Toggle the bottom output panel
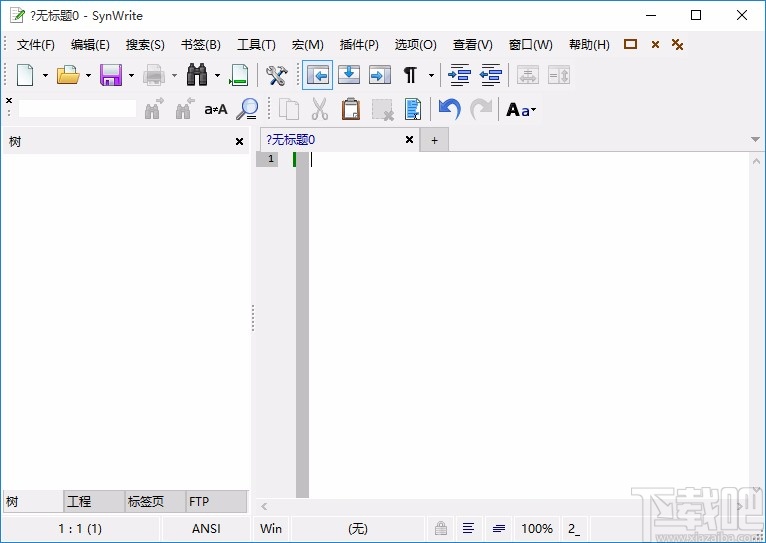766x543 pixels. 349,75
